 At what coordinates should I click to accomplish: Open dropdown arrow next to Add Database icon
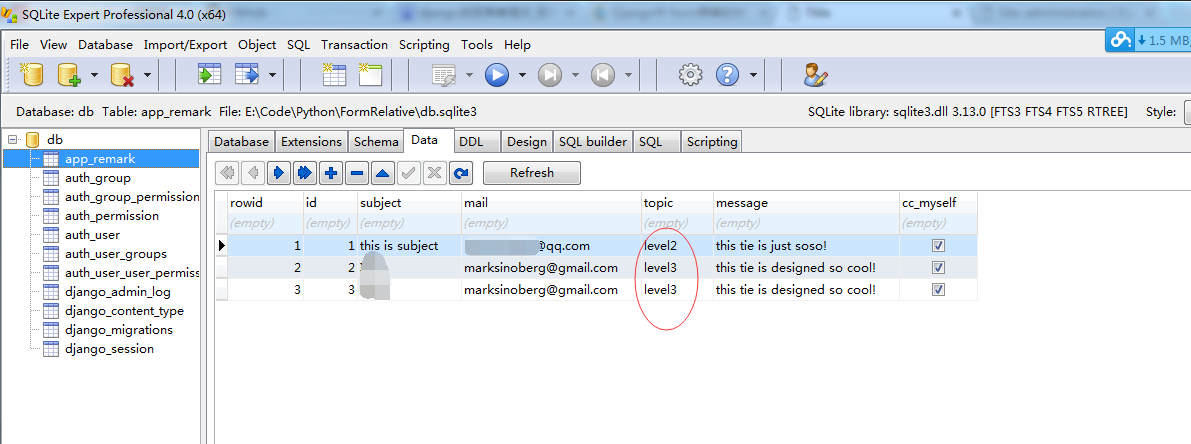coord(94,74)
